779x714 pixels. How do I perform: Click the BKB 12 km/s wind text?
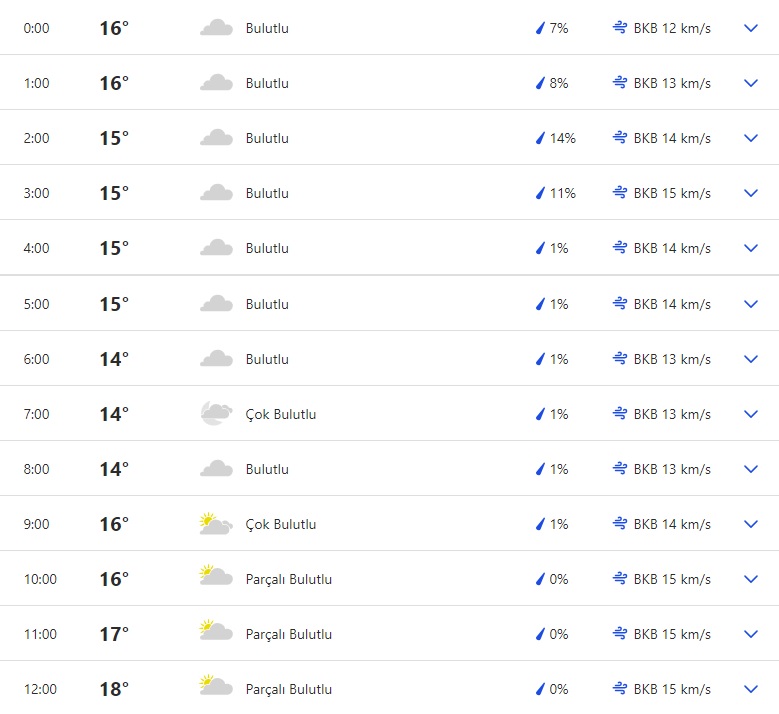[x=672, y=28]
